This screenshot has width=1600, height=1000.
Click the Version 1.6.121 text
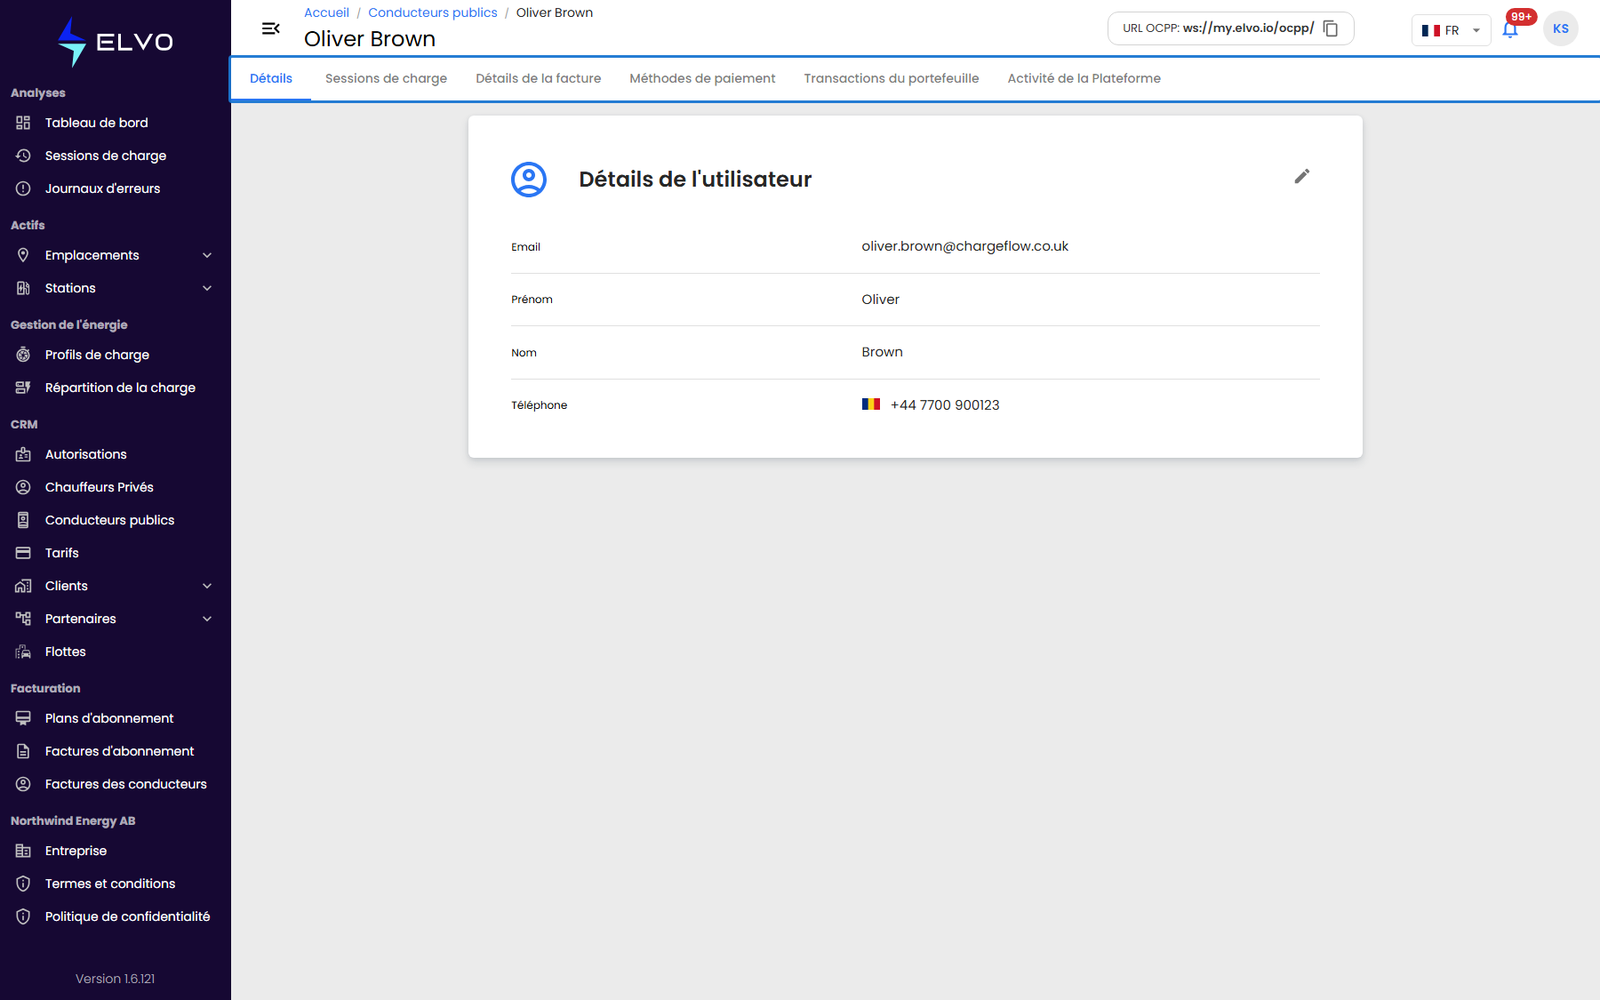coord(115,979)
